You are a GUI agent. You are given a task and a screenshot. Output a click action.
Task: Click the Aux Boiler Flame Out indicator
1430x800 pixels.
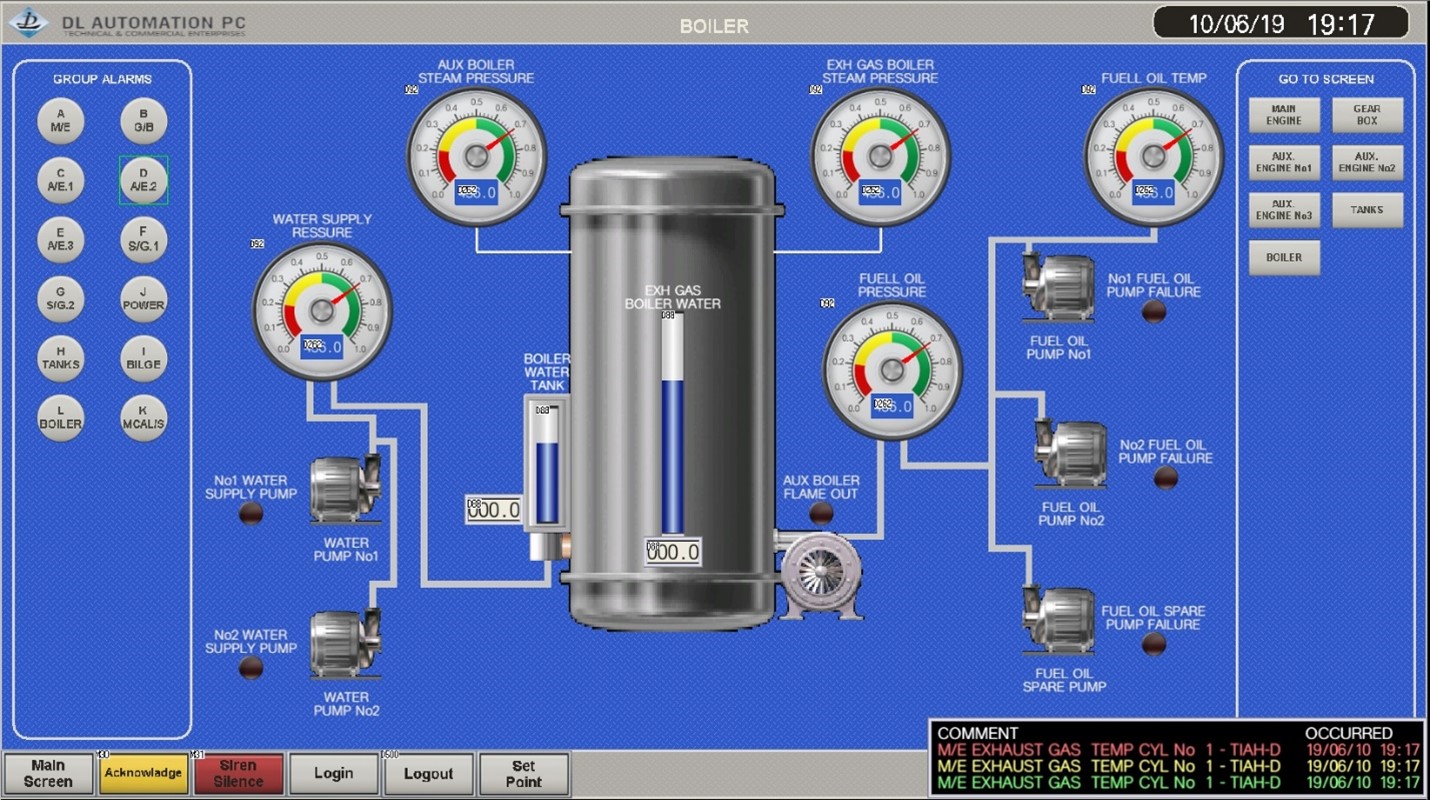point(821,514)
